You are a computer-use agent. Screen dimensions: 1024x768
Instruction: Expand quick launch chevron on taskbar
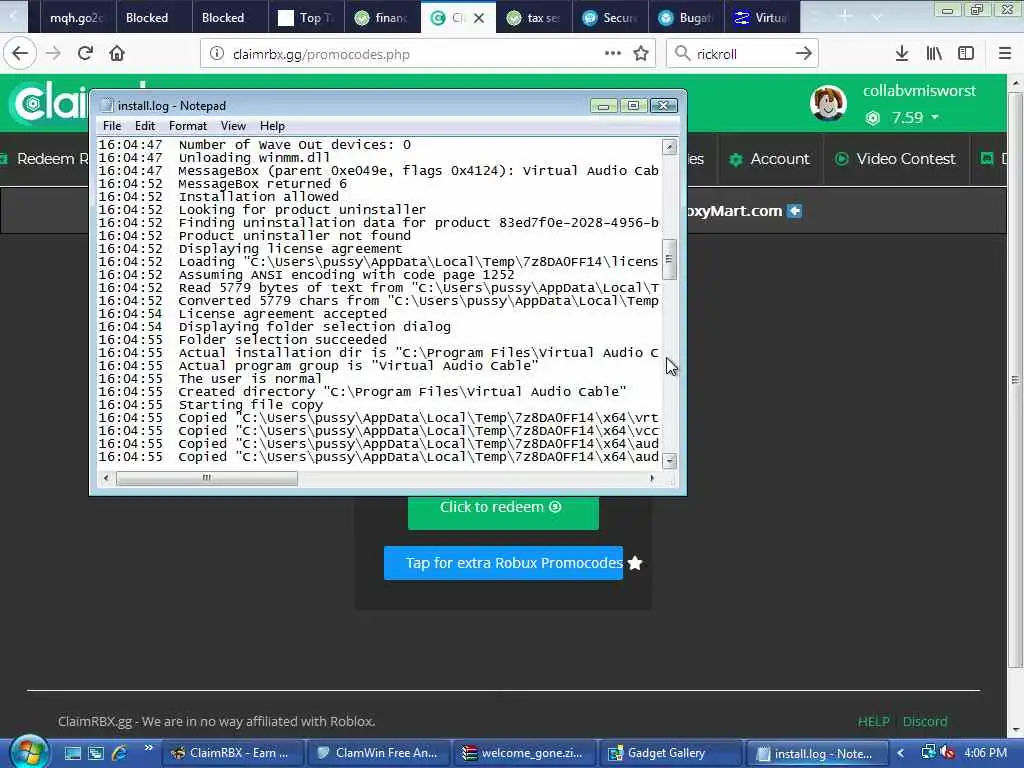[x=149, y=748]
